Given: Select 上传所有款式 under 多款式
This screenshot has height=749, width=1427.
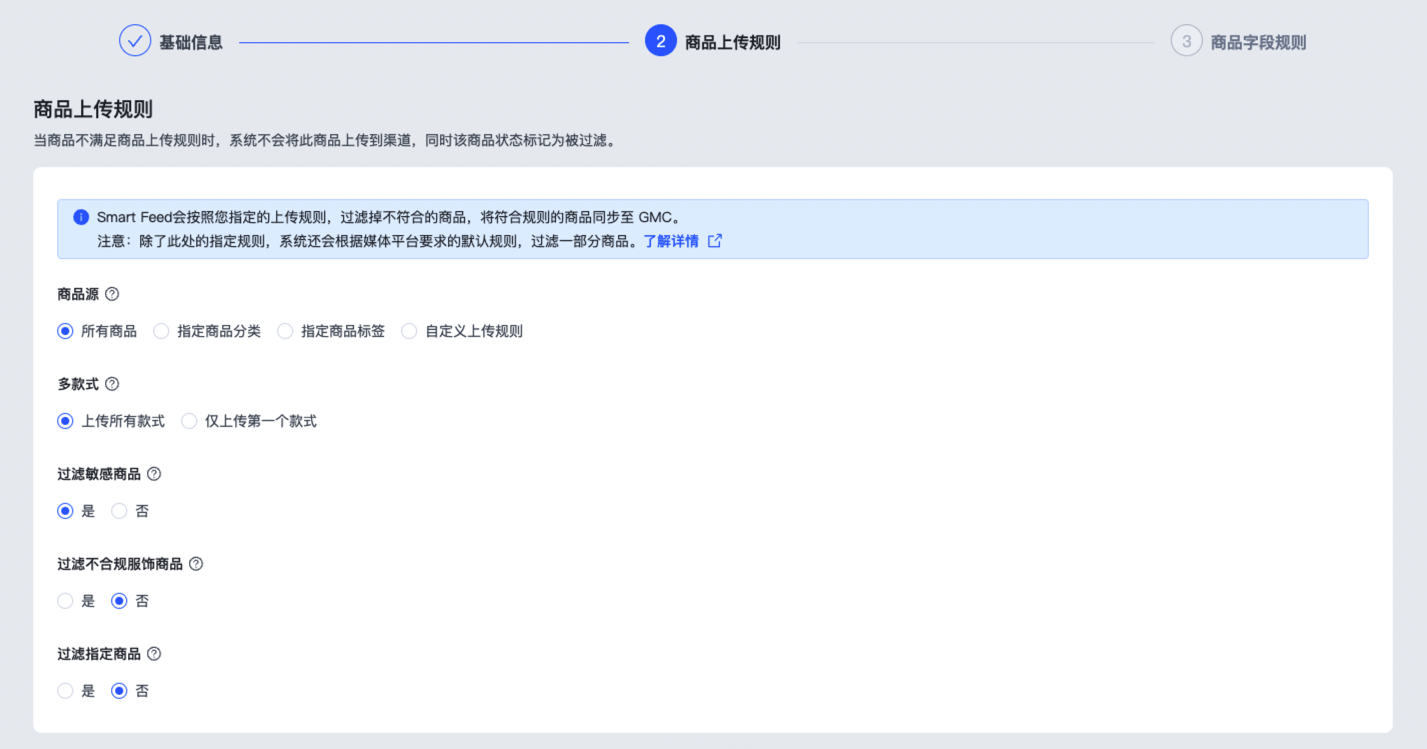Looking at the screenshot, I should [65, 420].
